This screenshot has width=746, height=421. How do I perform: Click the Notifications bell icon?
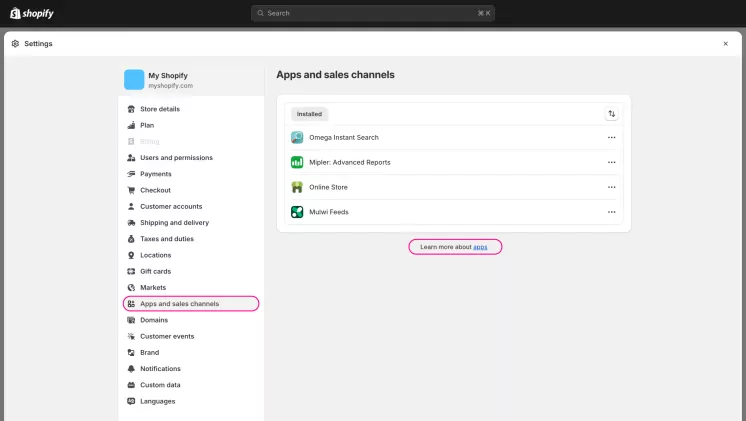point(131,369)
